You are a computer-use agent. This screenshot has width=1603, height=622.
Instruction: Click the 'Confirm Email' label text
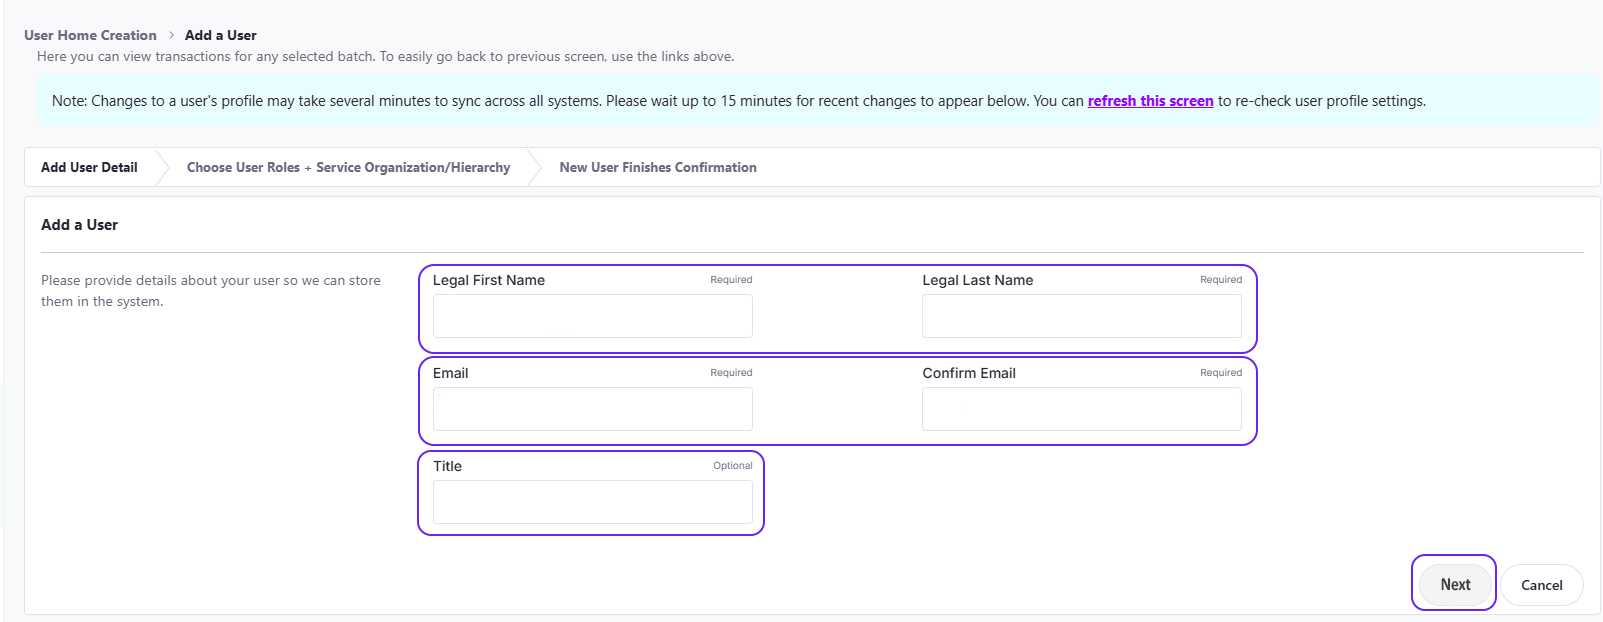[968, 373]
